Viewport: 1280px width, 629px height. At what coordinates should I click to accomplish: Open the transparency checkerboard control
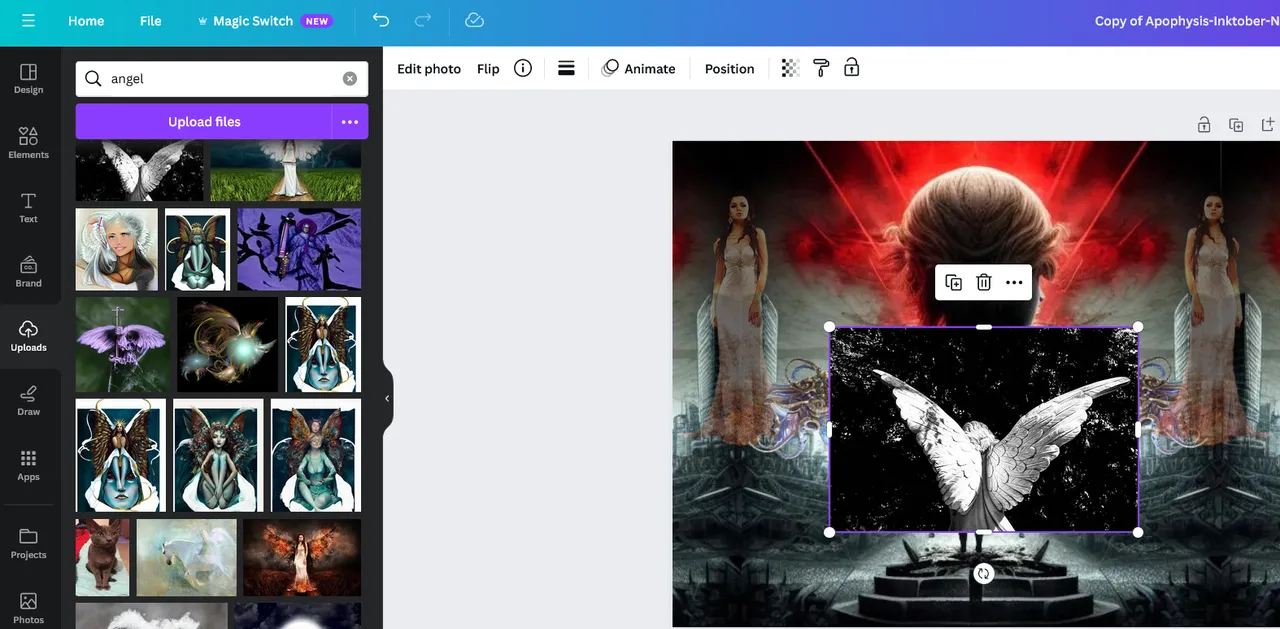[790, 68]
